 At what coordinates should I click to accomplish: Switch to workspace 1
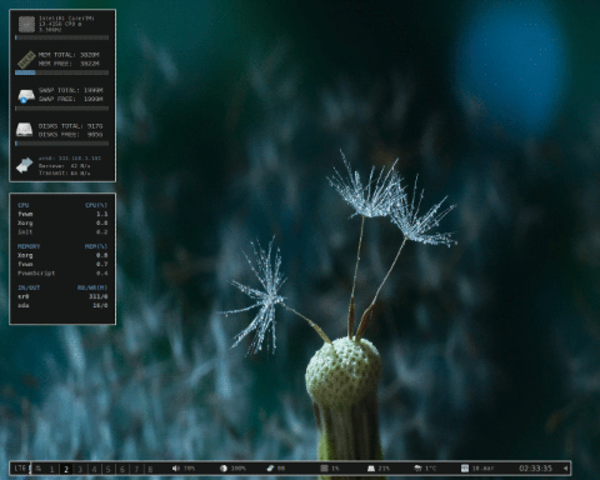pyautogui.click(x=52, y=469)
